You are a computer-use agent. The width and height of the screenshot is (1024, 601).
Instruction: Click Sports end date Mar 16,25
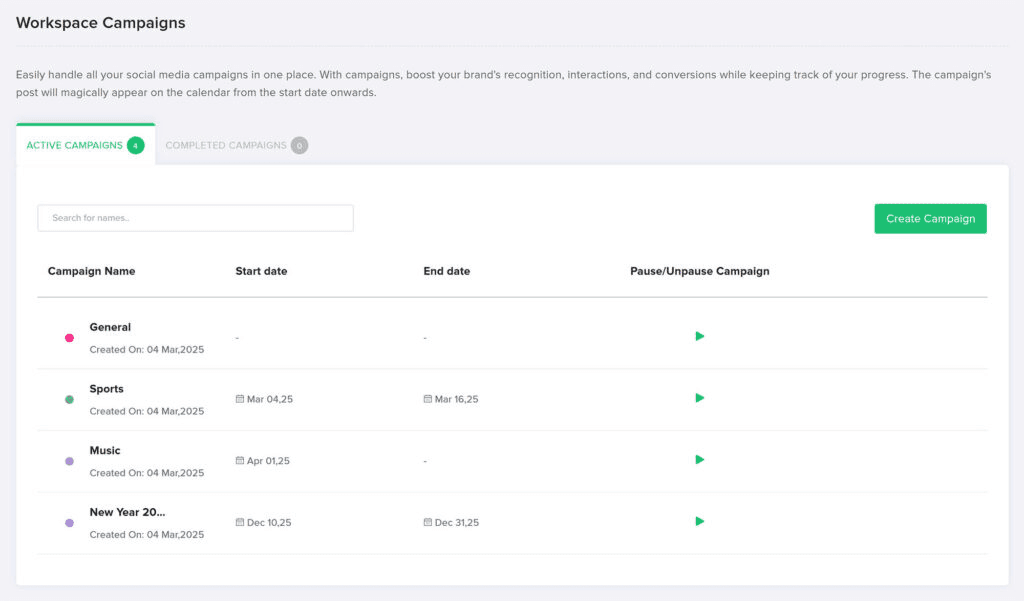click(x=456, y=399)
